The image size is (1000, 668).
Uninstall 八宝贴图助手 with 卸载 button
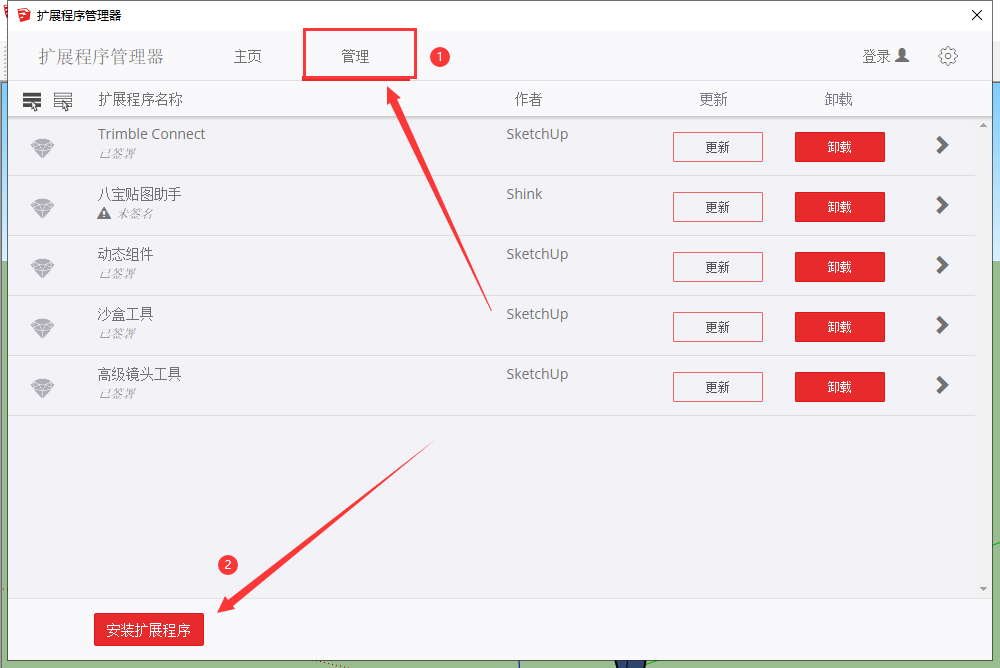point(839,207)
